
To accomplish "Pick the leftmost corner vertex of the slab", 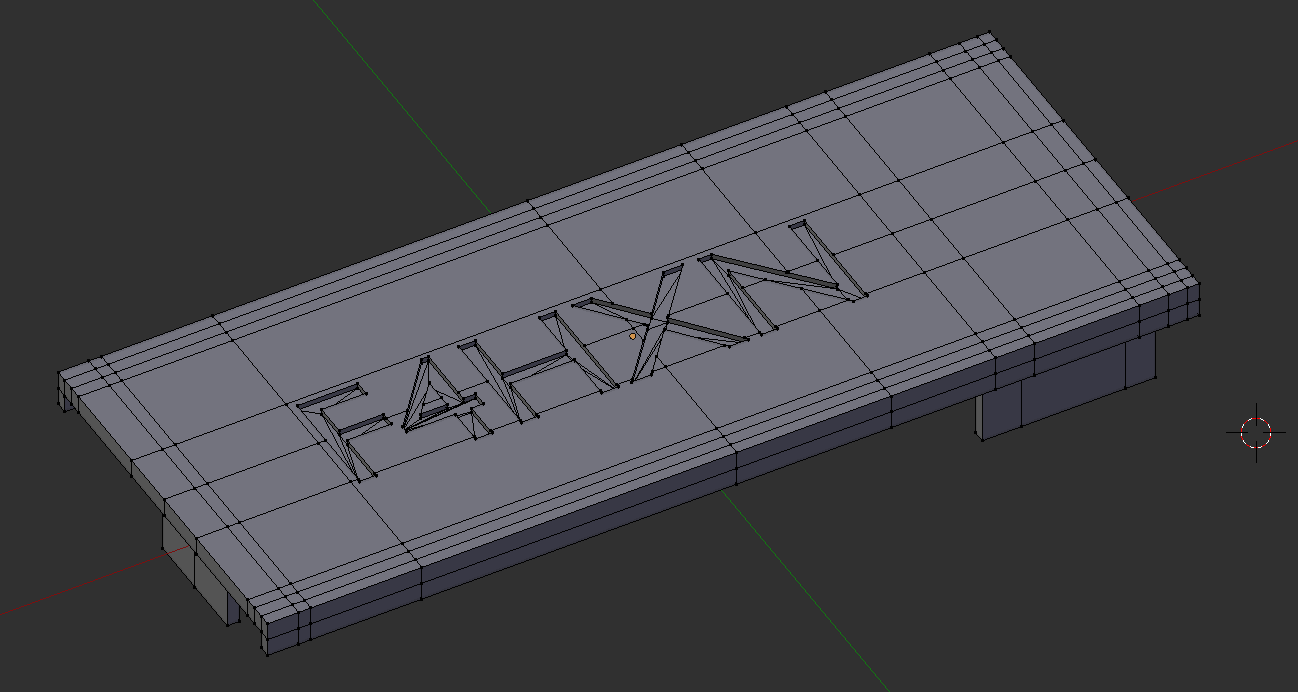I will [59, 376].
